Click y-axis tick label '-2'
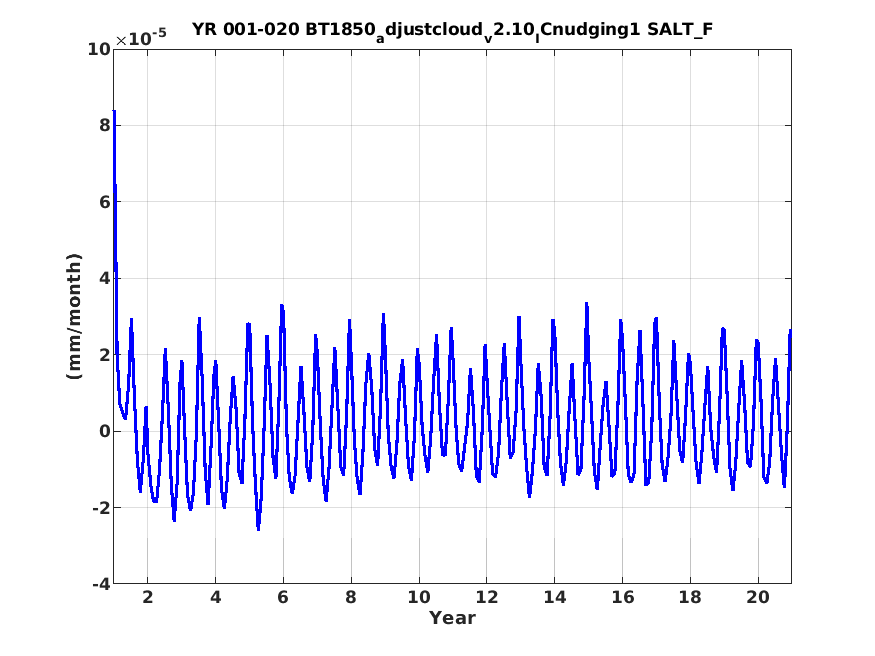Image resolution: width=875 pixels, height=656 pixels. (102, 508)
